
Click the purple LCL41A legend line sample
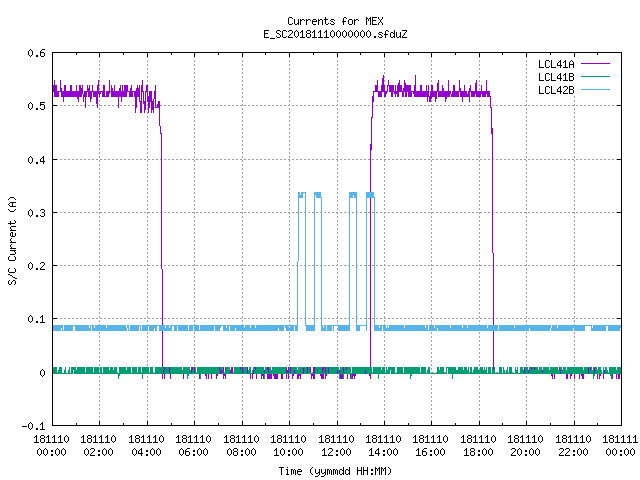595,64
